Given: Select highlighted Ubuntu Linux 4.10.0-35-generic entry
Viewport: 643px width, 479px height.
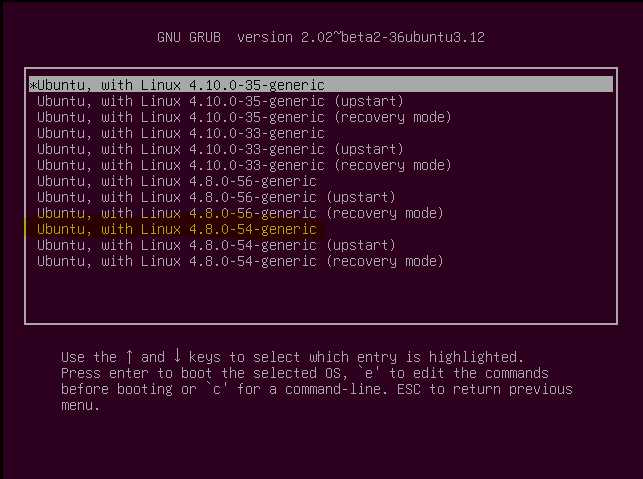Looking at the screenshot, I should click(x=321, y=84).
